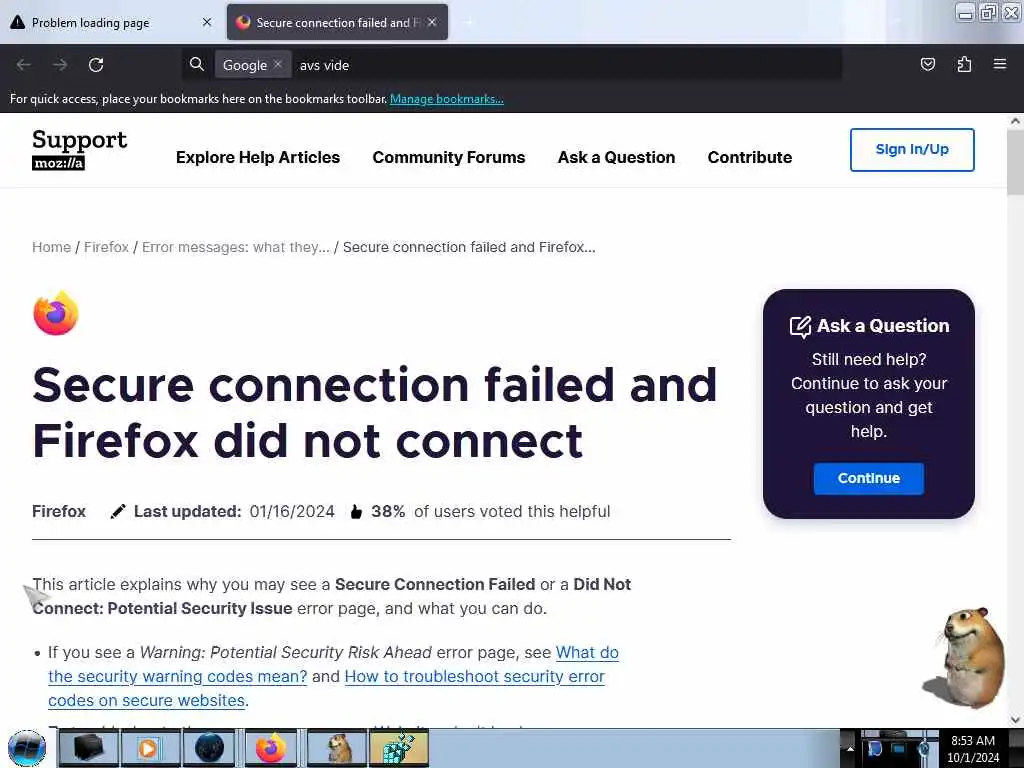Open a new browser tab
This screenshot has width=1024, height=768.
coord(469,22)
